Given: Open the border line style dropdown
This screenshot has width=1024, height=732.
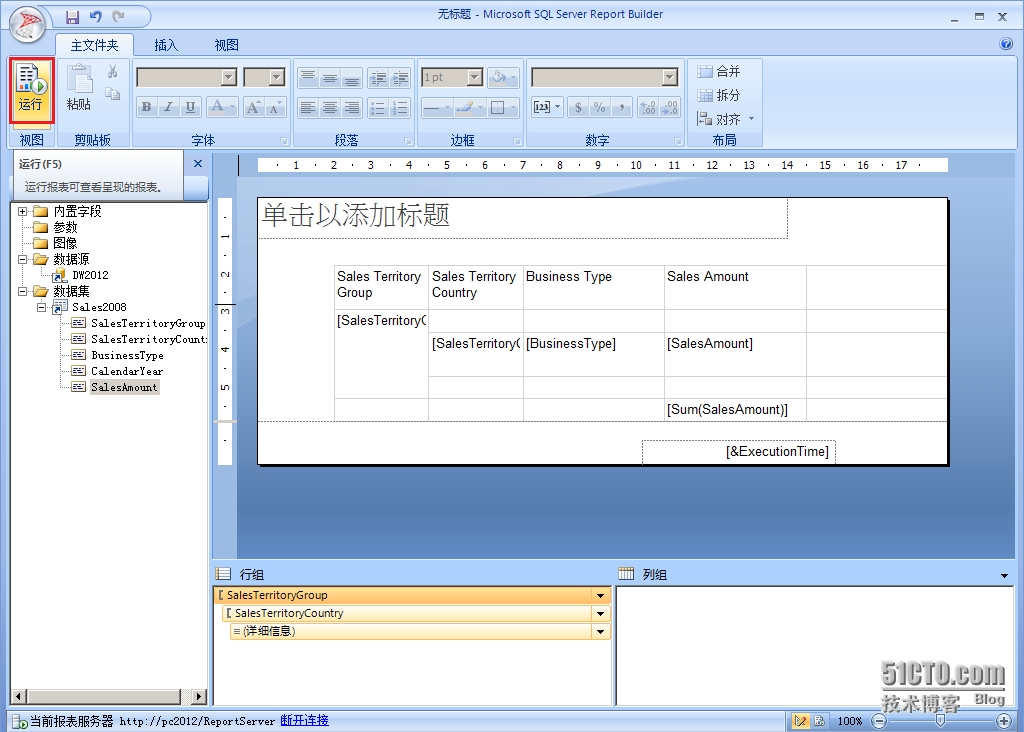Looking at the screenshot, I should [436, 107].
